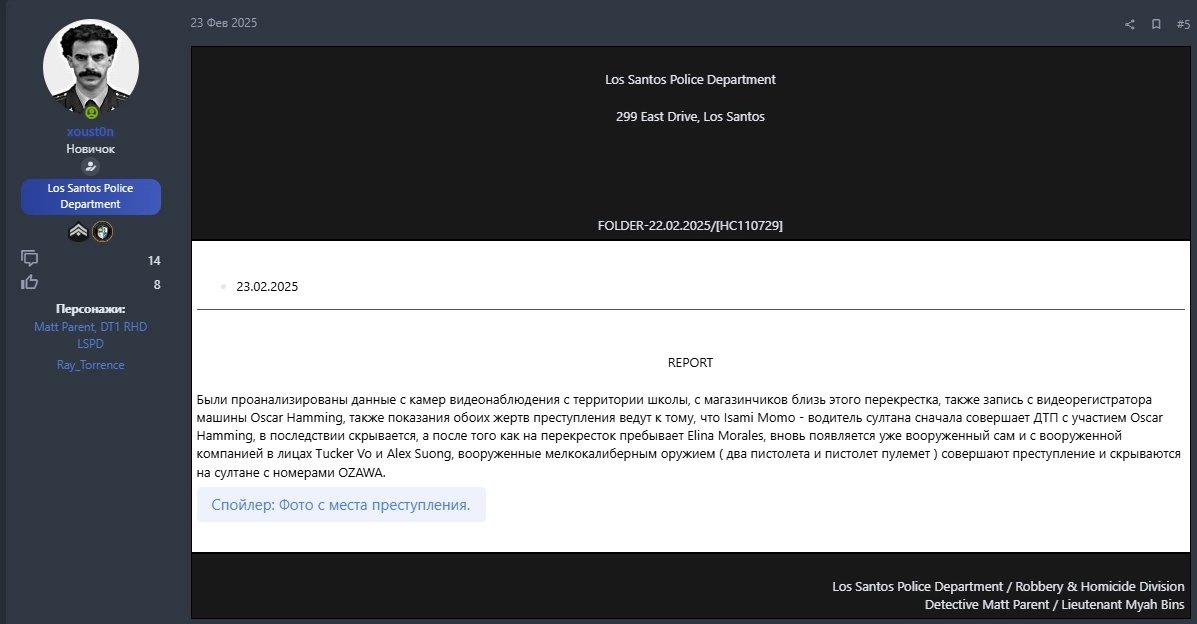Open the xoust0n avatar image
The width and height of the screenshot is (1197, 624).
pyautogui.click(x=90, y=68)
